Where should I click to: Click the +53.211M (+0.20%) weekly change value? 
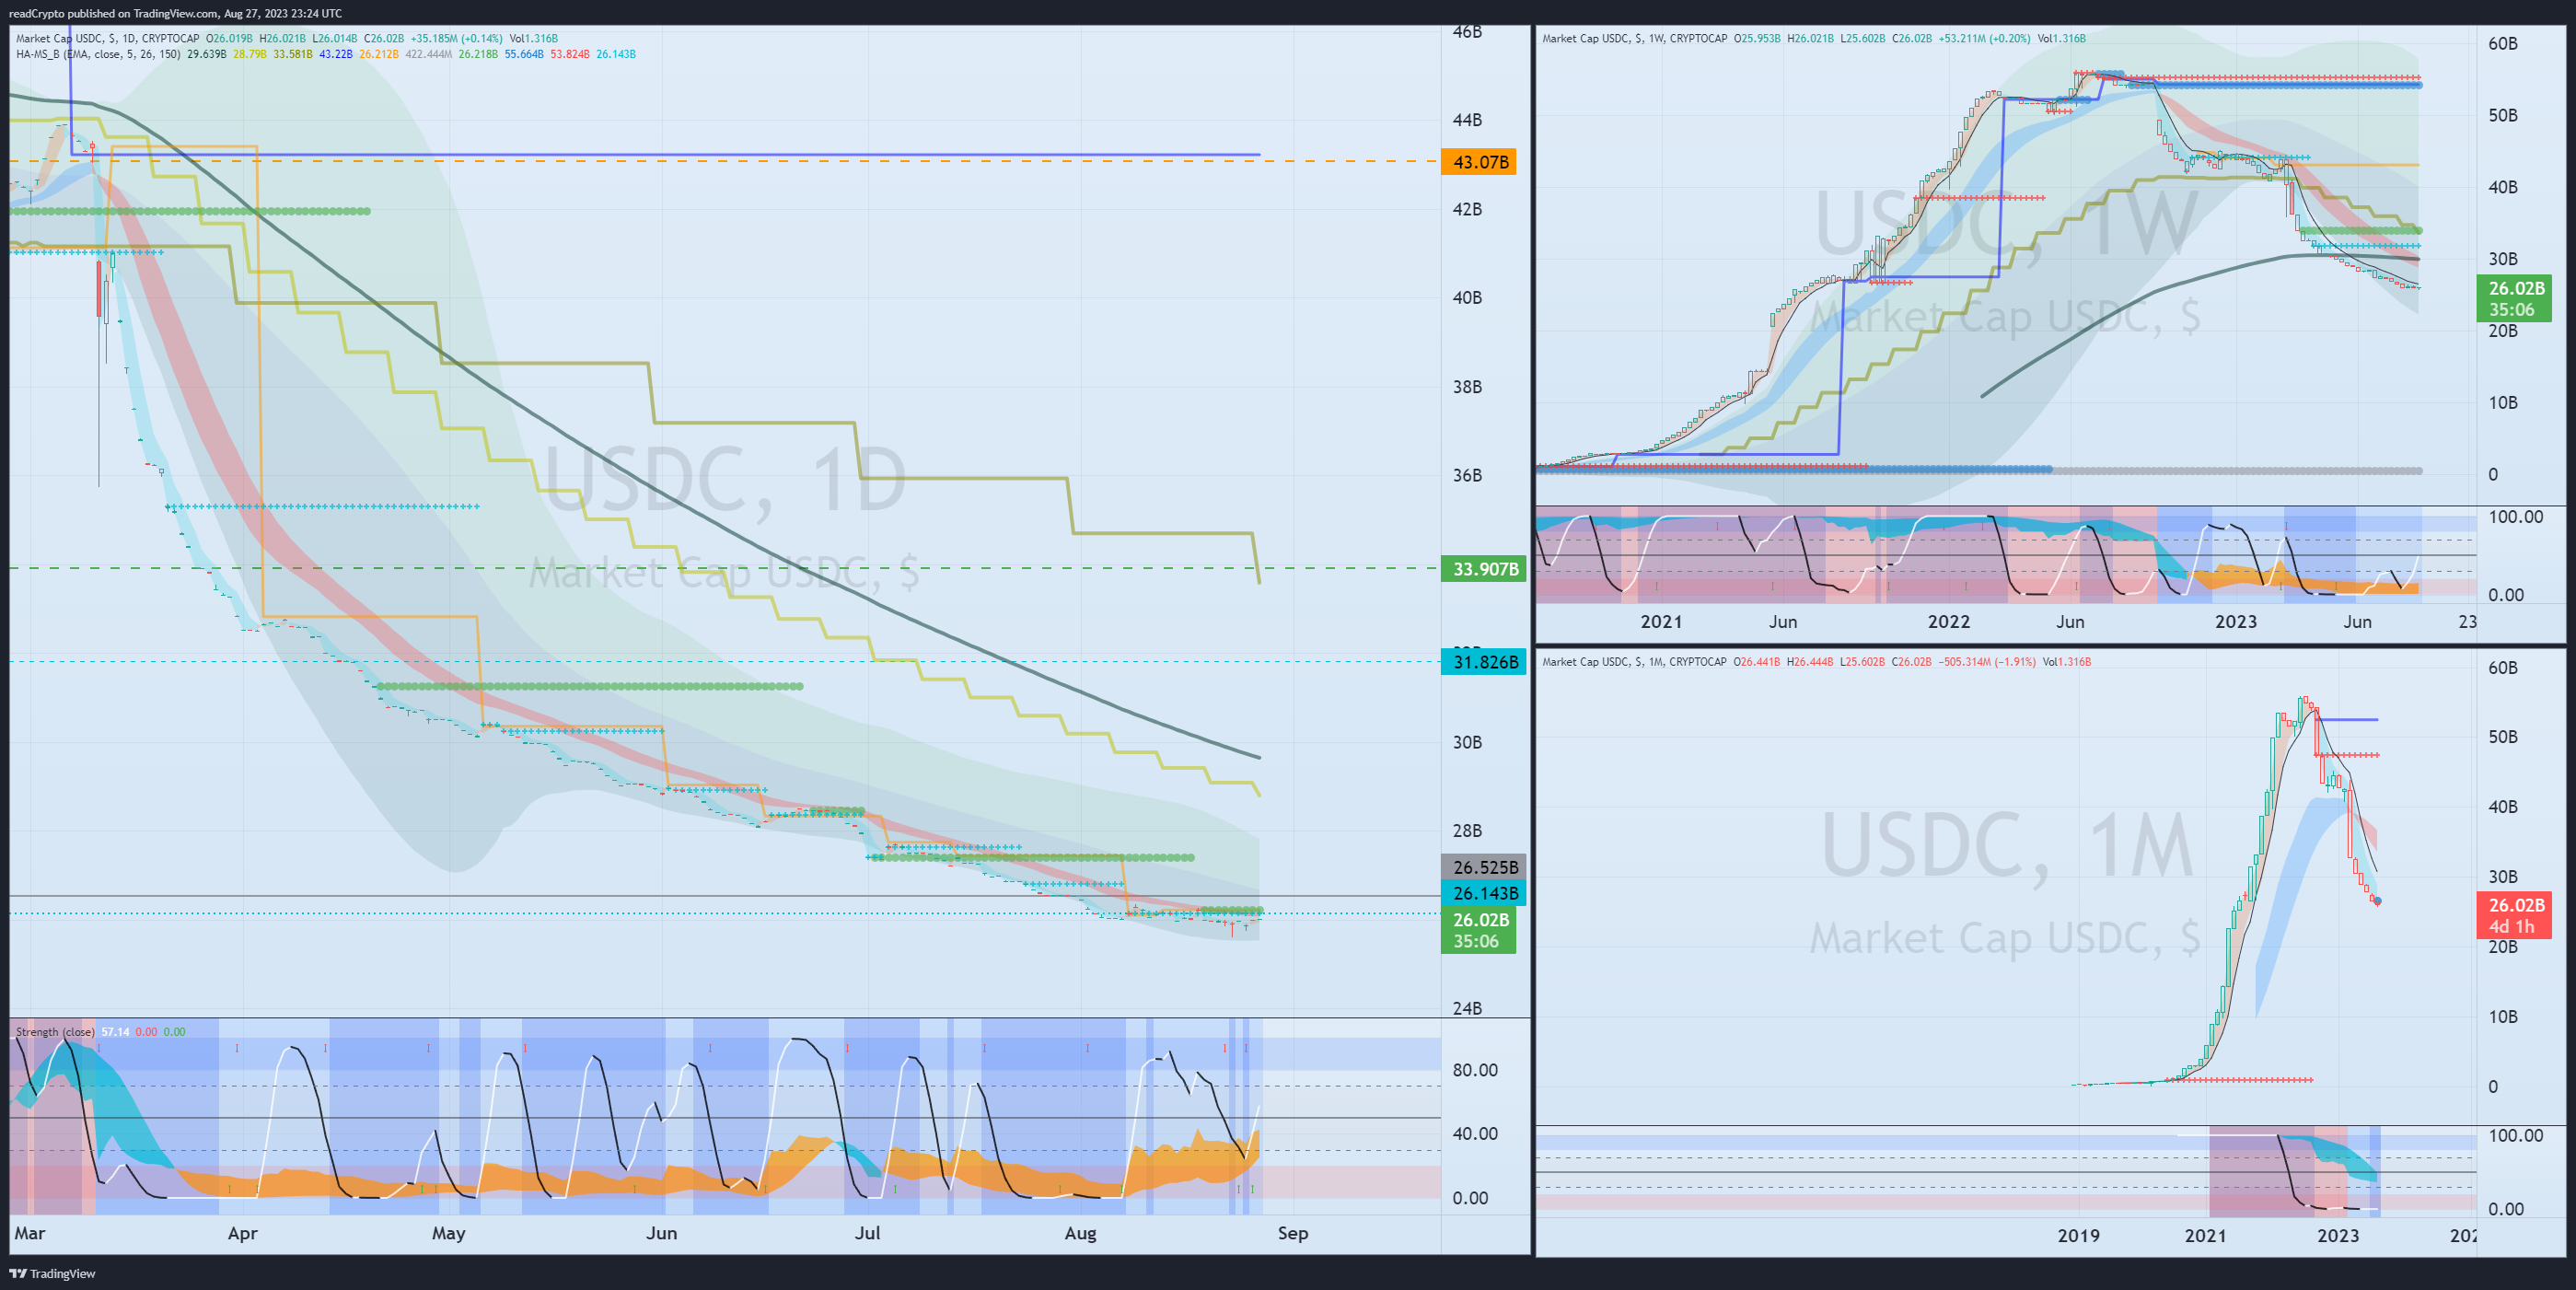(x=1984, y=38)
